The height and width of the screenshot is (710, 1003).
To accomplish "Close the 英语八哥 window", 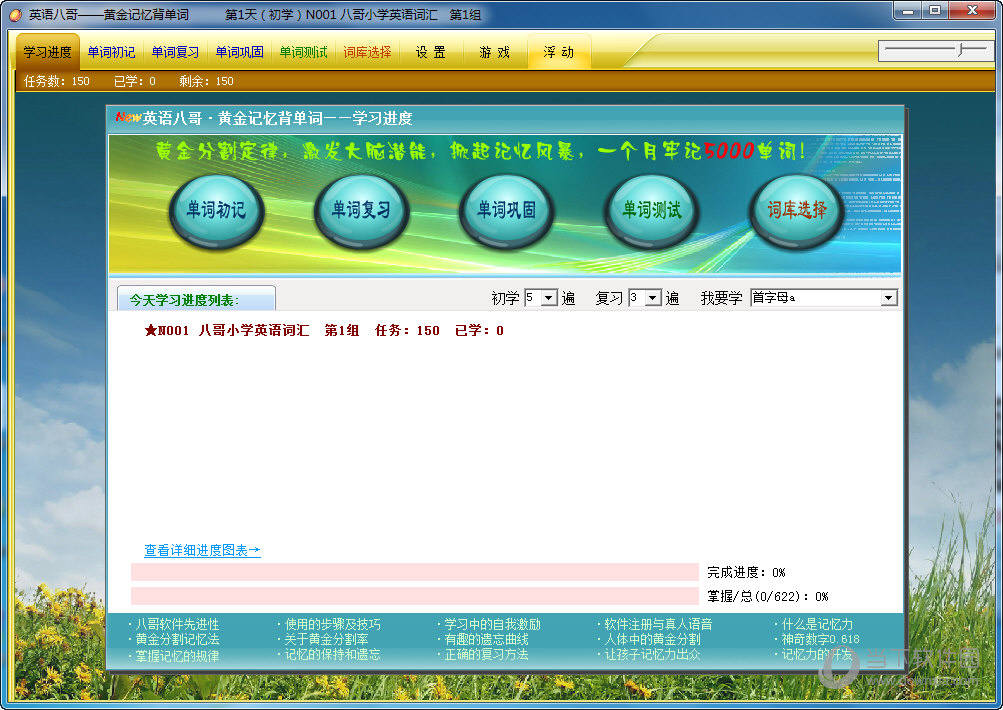I will point(972,11).
